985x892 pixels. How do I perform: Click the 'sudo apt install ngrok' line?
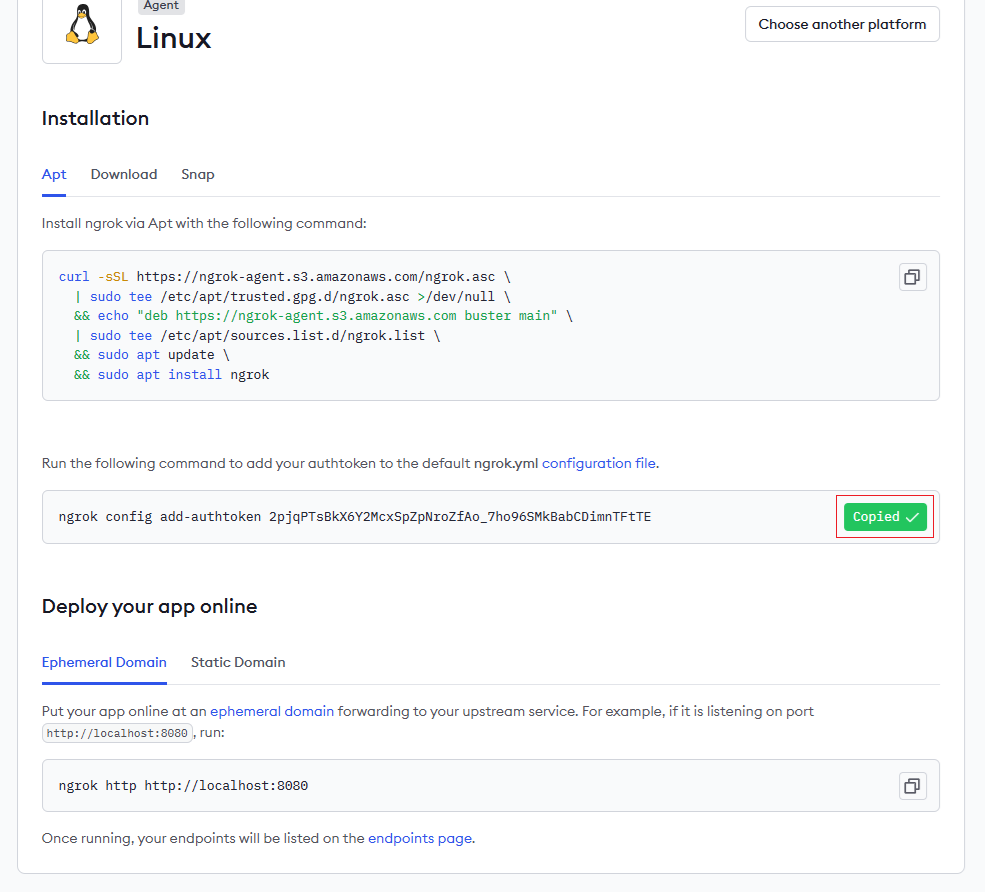click(x=171, y=375)
